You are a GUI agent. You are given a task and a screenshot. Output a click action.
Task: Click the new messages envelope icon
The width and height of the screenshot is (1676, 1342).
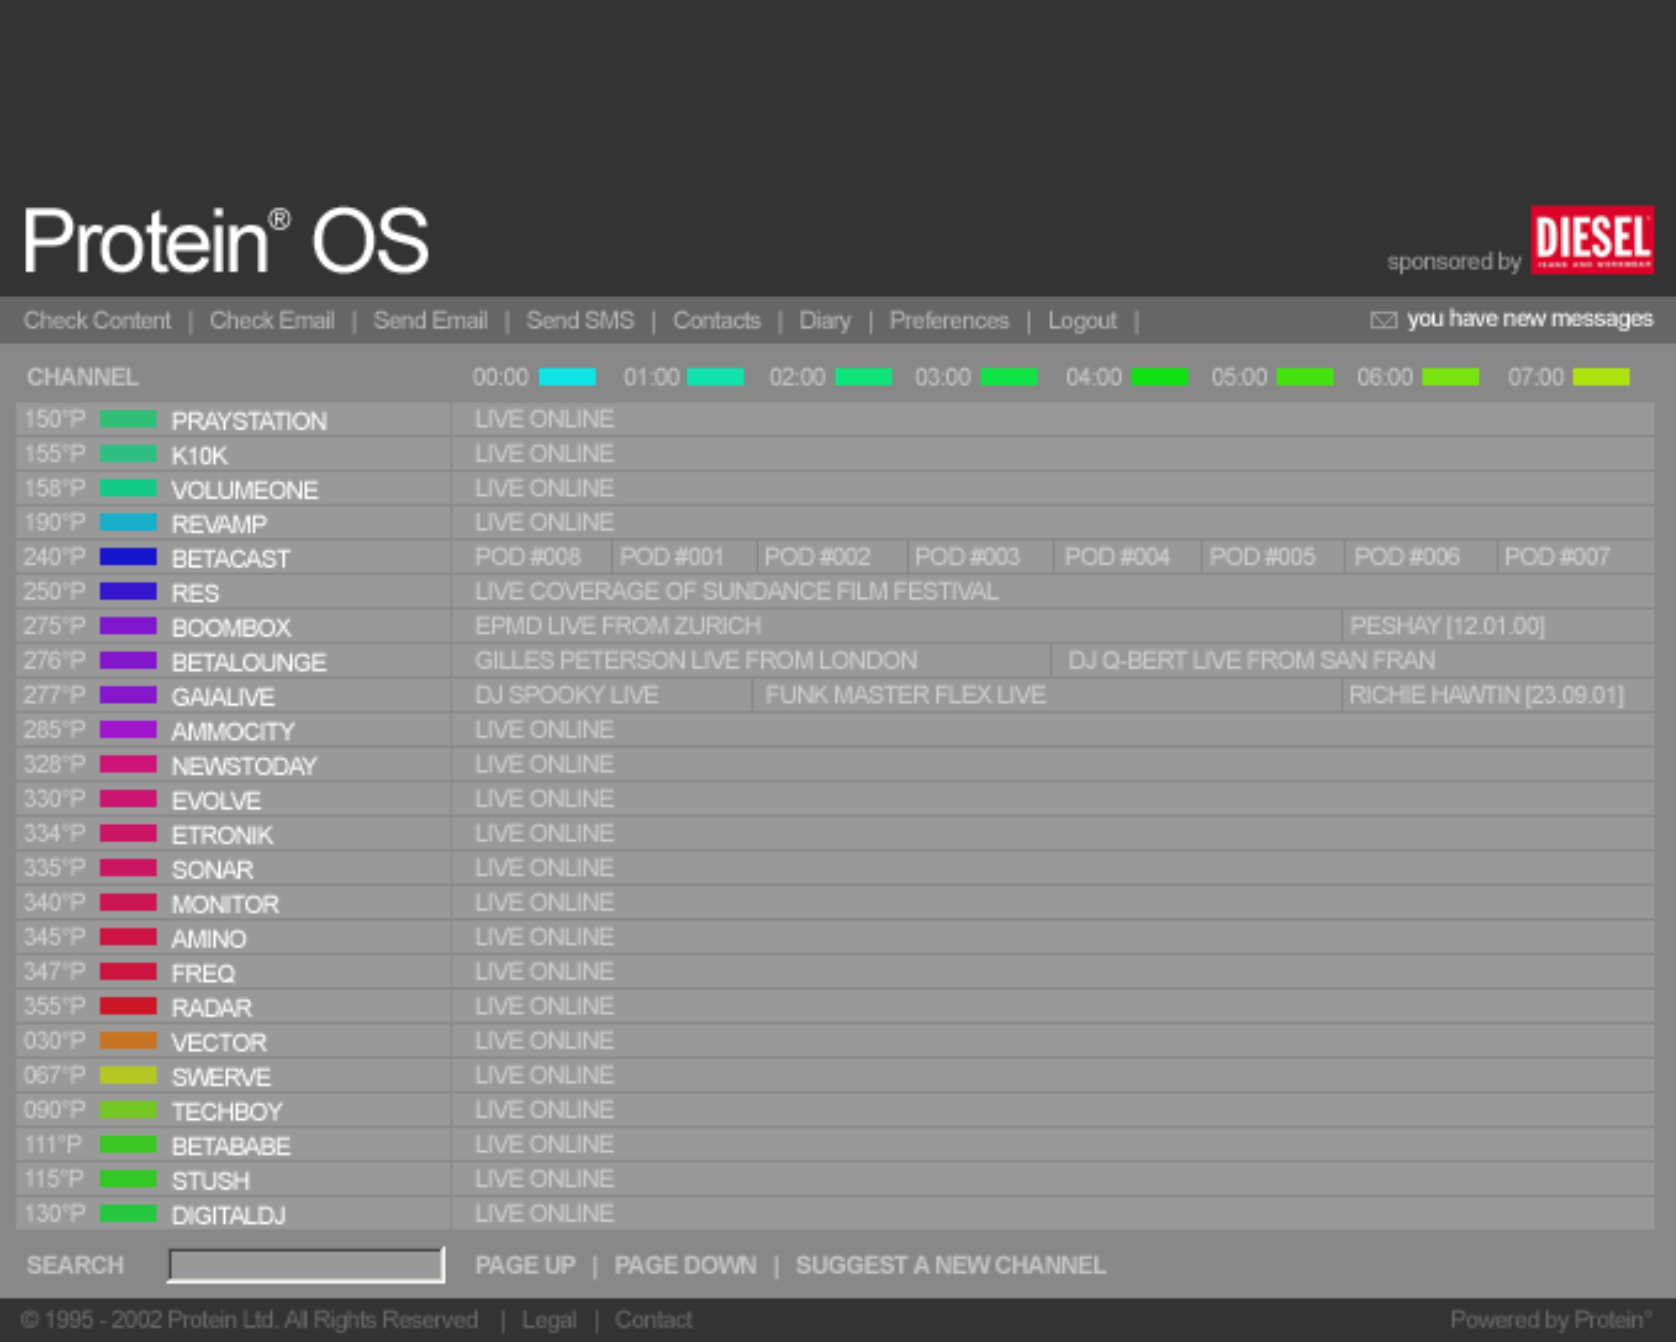[1383, 320]
